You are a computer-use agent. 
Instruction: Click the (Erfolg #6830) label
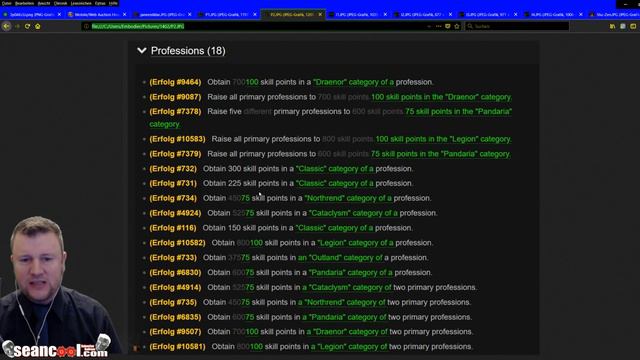(175, 272)
